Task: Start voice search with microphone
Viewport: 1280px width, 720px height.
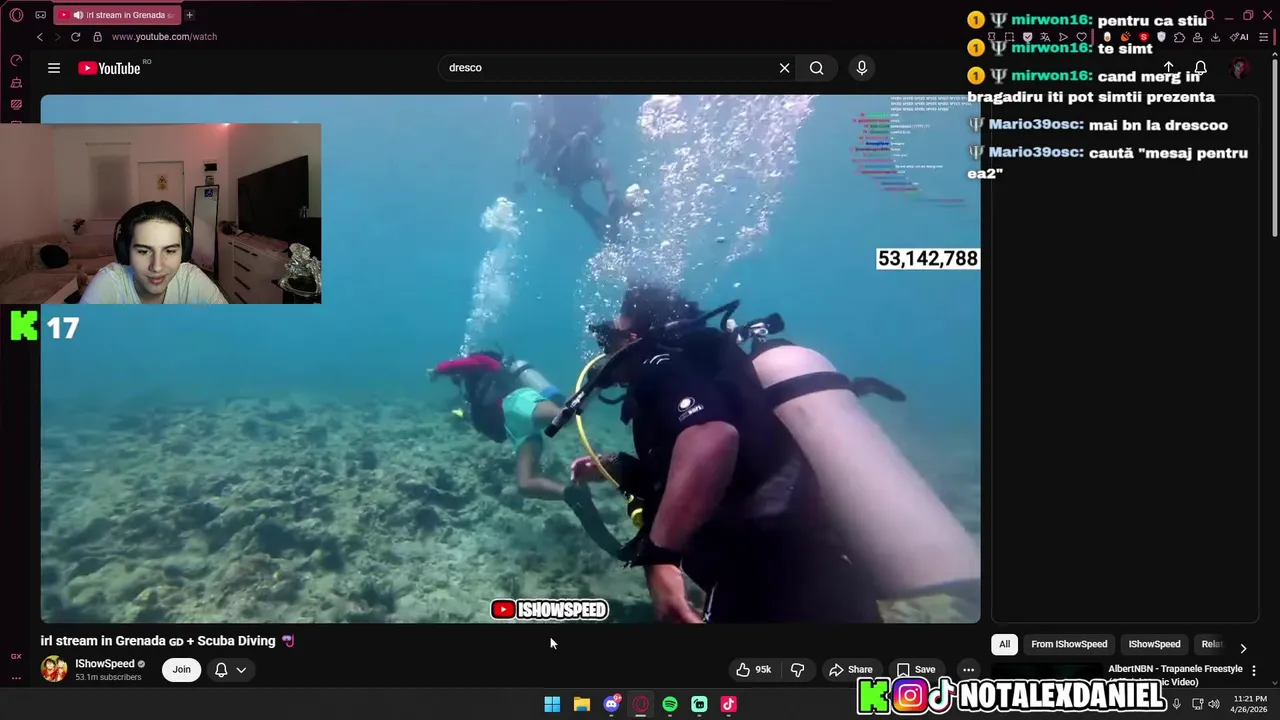Action: coord(862,68)
